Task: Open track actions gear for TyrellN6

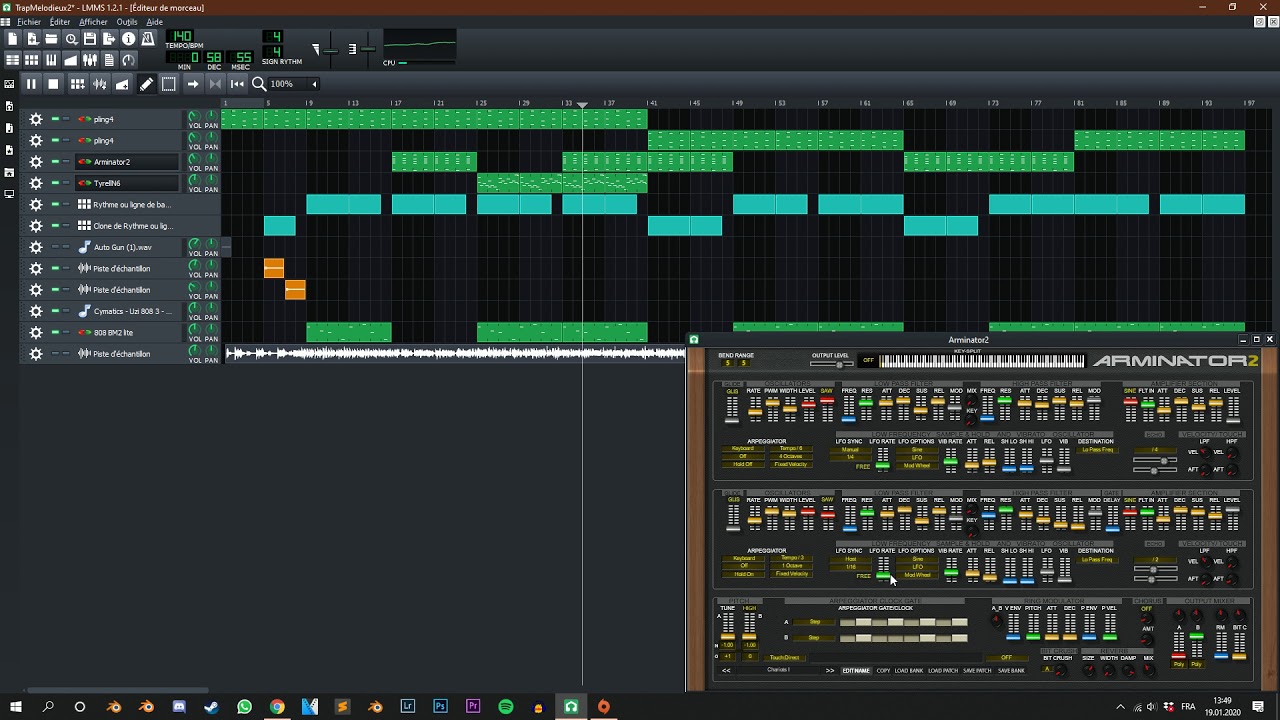Action: 36,183
